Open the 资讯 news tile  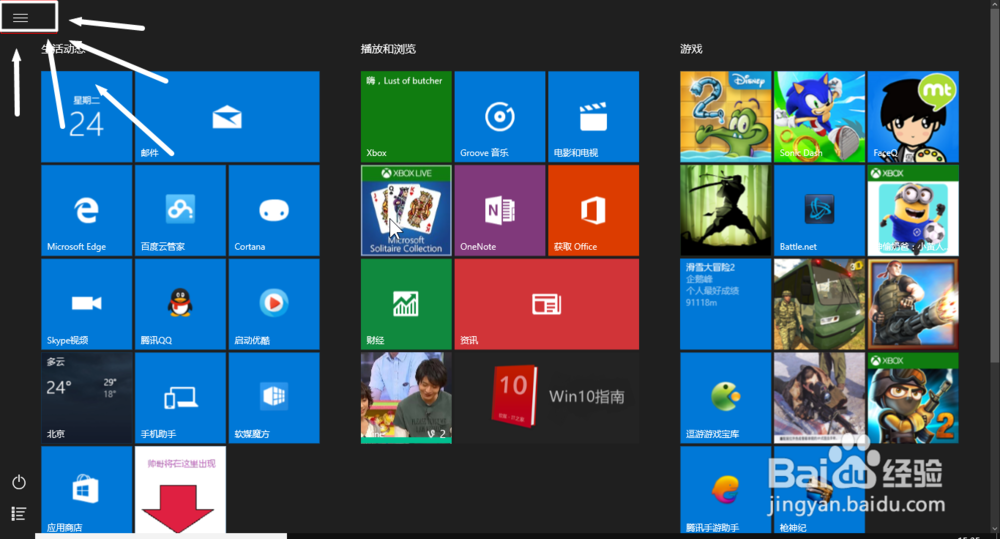[547, 304]
